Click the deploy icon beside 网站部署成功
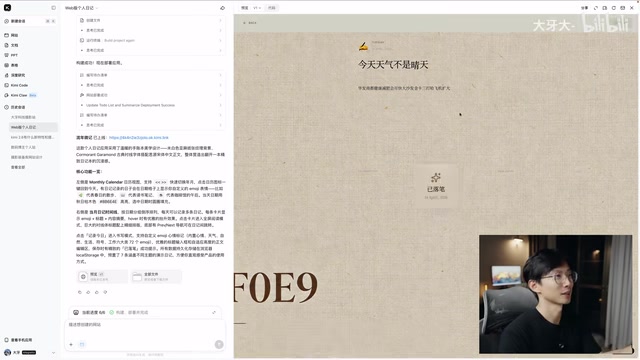The height and width of the screenshot is (360, 640). coord(82,95)
